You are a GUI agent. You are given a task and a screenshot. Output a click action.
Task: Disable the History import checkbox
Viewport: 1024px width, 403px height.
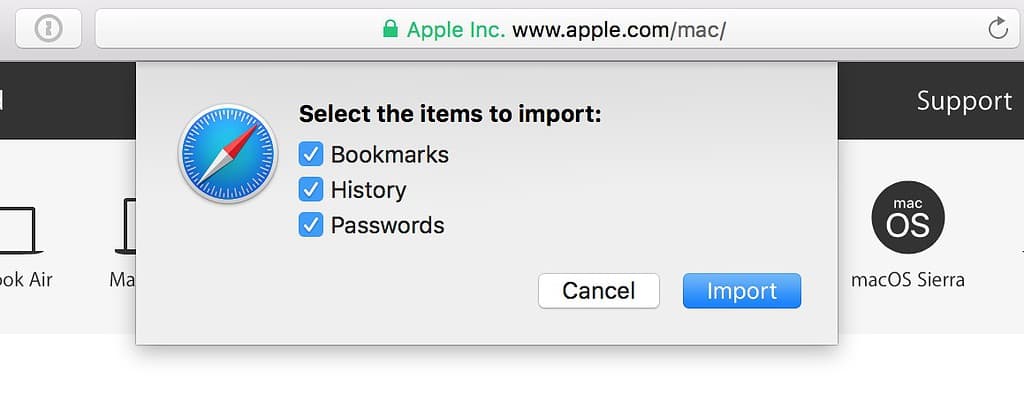click(311, 190)
